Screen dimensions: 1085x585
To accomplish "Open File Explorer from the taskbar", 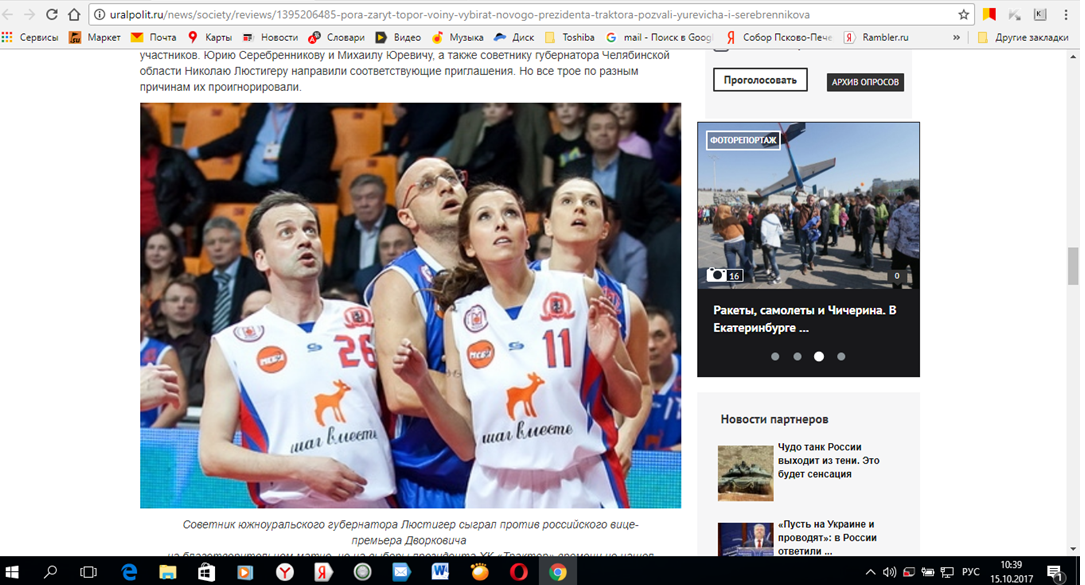I will [168, 572].
